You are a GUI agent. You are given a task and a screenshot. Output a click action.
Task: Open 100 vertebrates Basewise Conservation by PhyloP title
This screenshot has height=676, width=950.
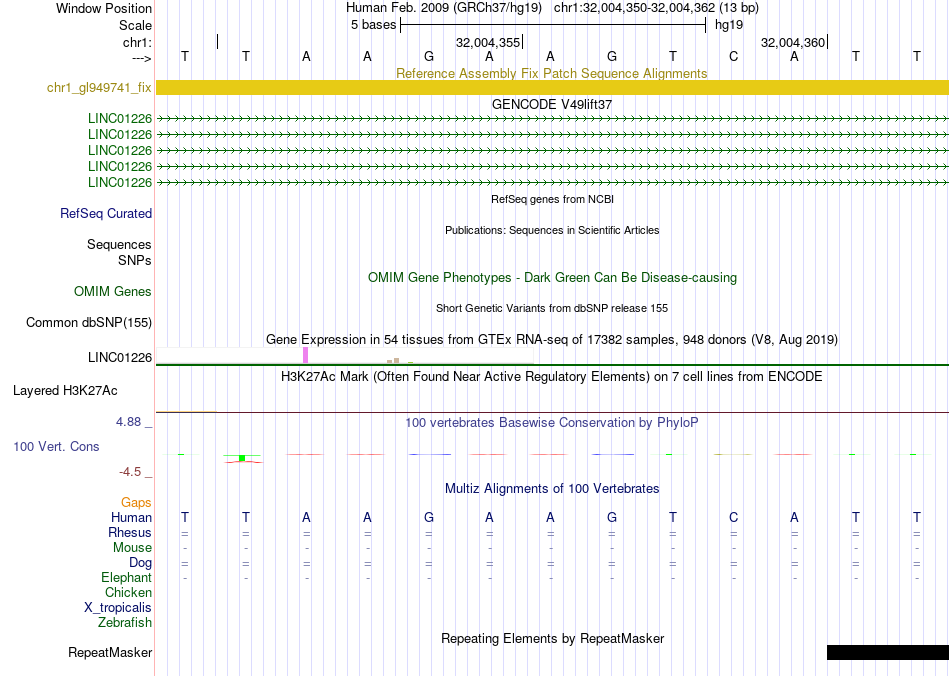point(552,423)
